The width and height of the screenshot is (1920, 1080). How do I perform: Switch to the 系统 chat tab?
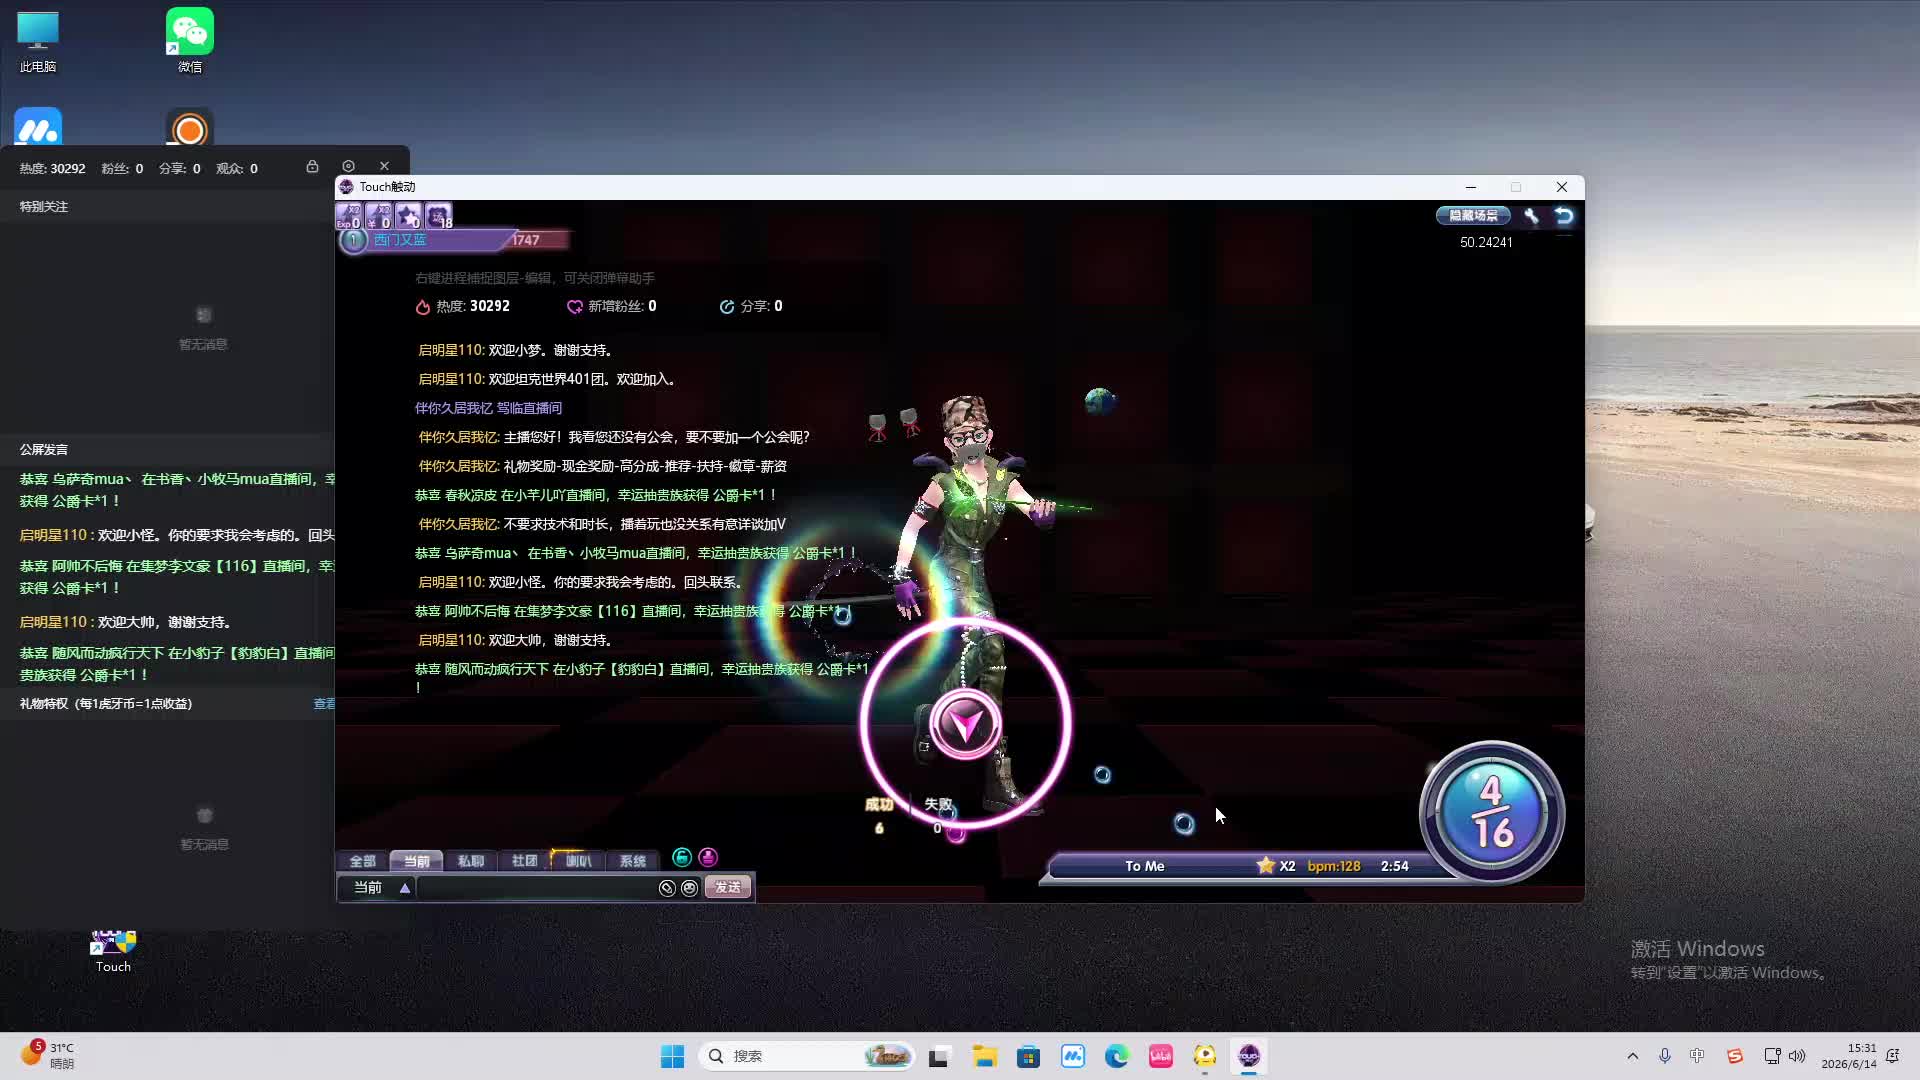click(x=632, y=861)
